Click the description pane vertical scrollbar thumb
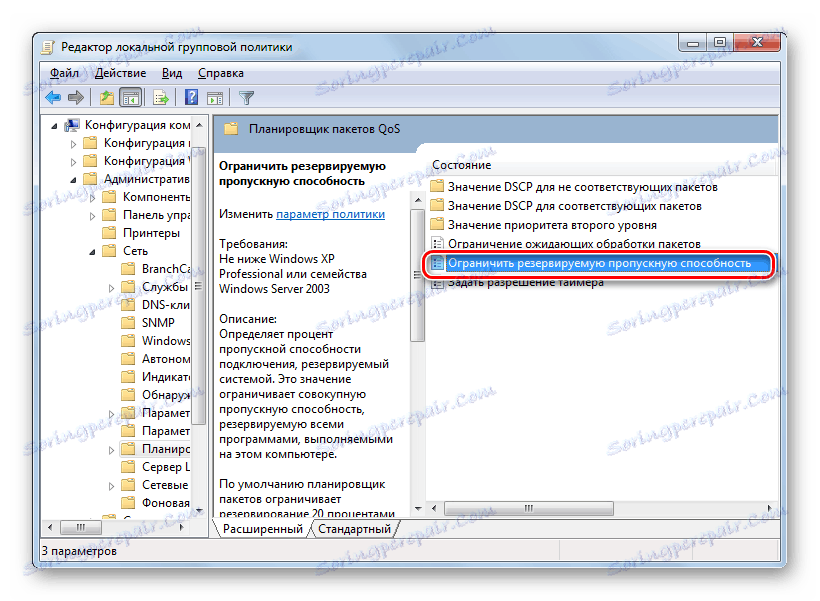 [417, 275]
